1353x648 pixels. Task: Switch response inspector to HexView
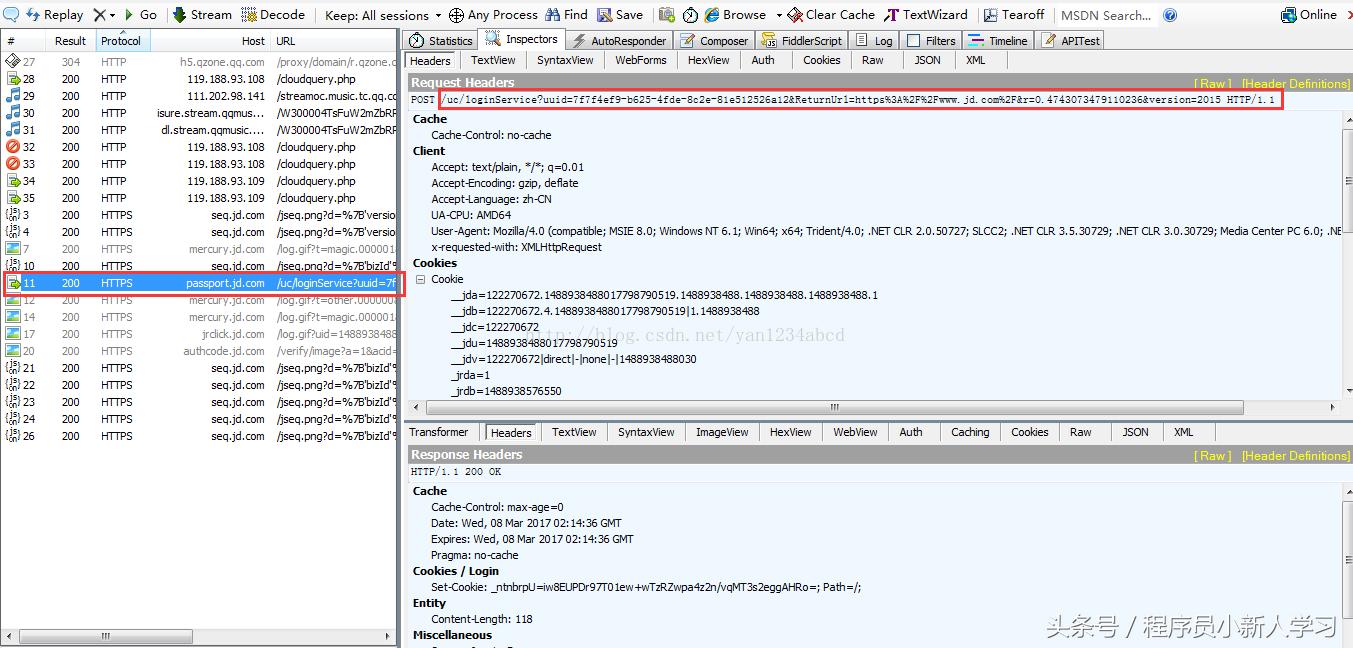(x=790, y=432)
